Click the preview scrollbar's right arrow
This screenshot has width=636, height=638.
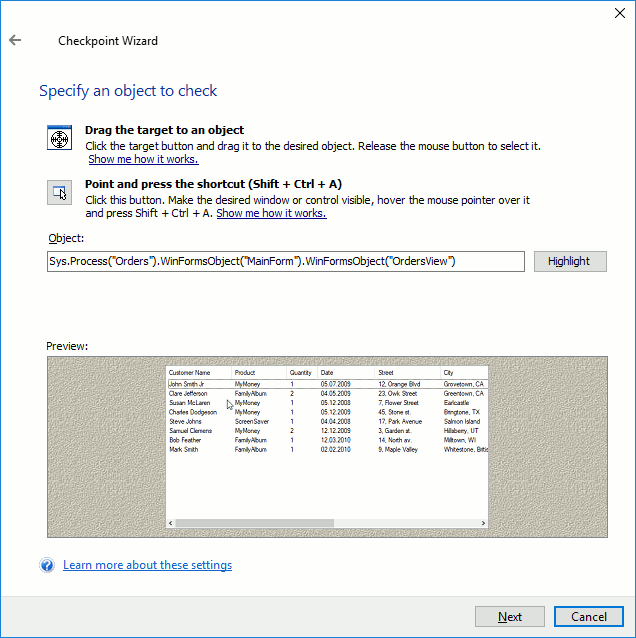(x=483, y=523)
